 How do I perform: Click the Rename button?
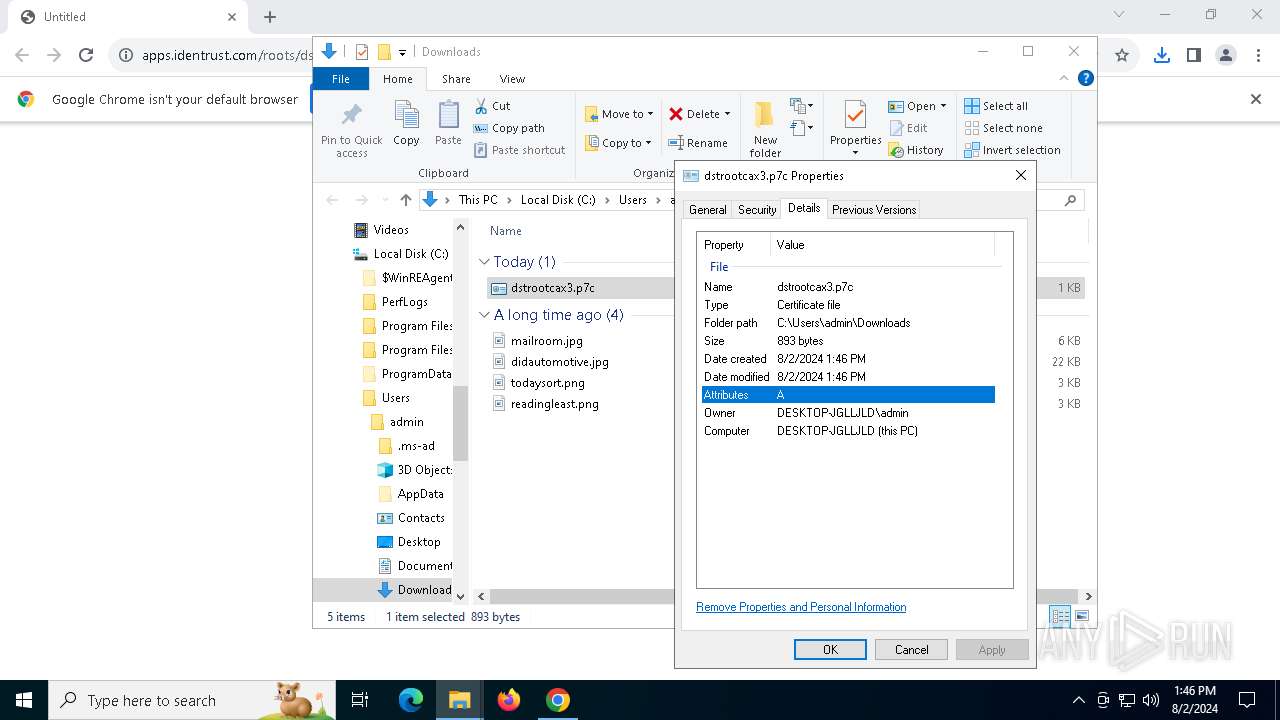click(698, 143)
